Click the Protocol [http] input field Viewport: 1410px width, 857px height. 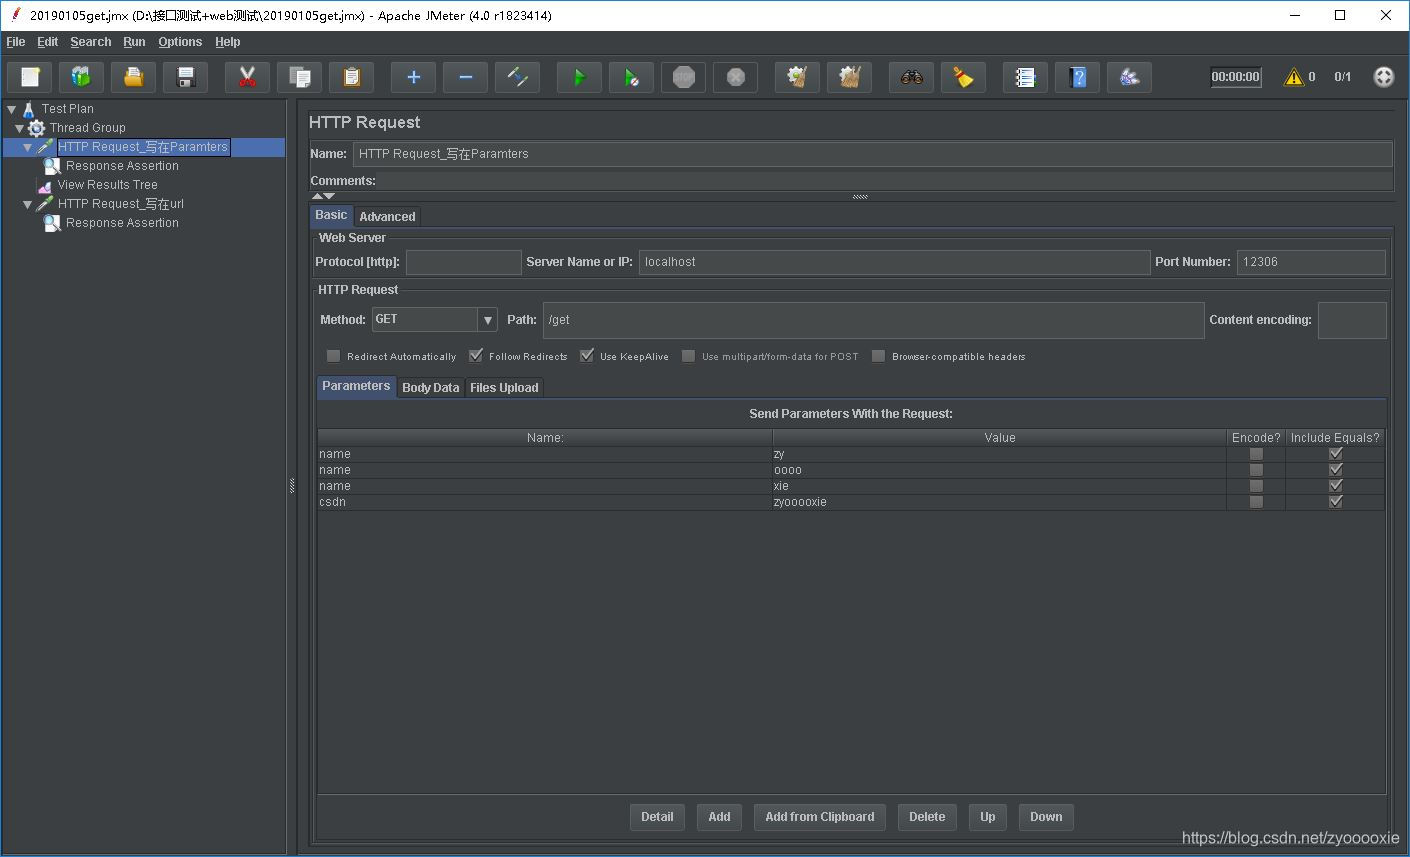(x=464, y=262)
